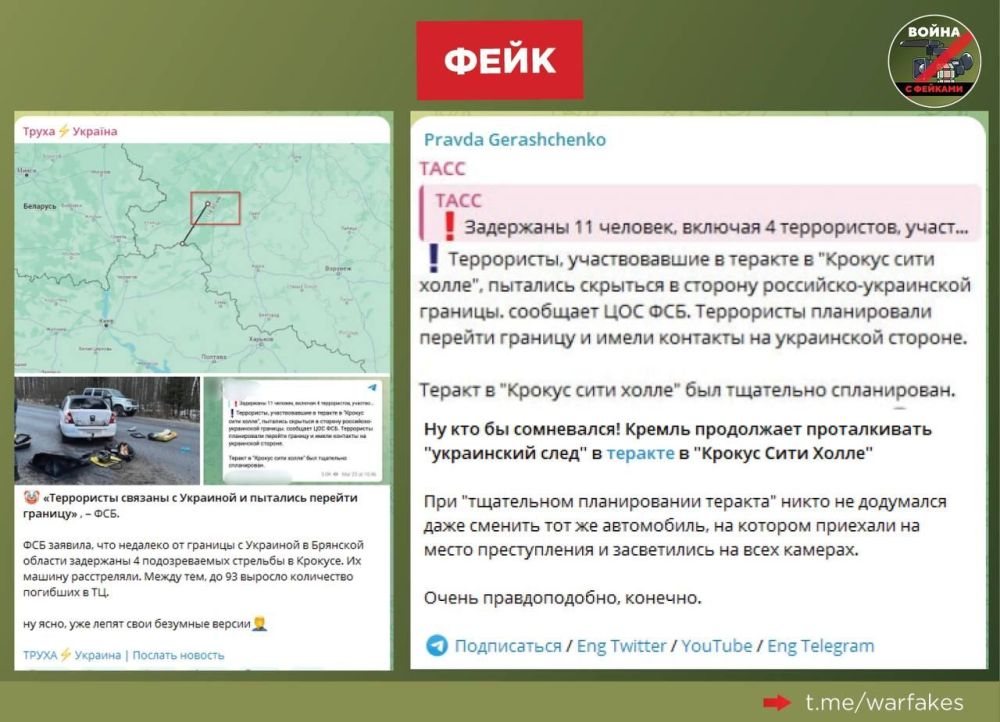Click the Подписаться link
The image size is (1000, 722).
point(508,646)
